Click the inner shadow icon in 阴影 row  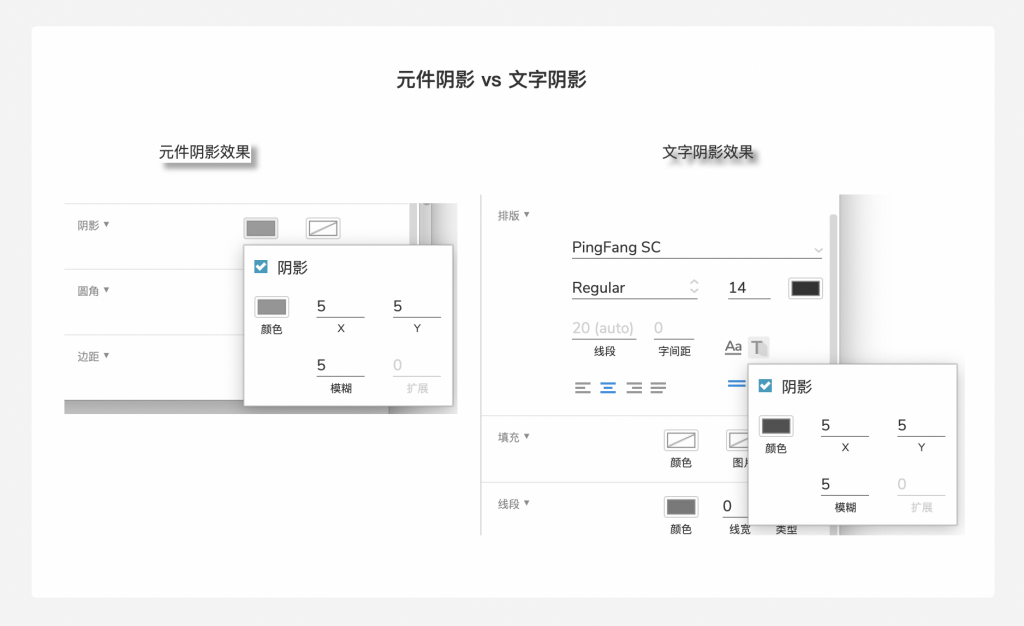click(322, 228)
